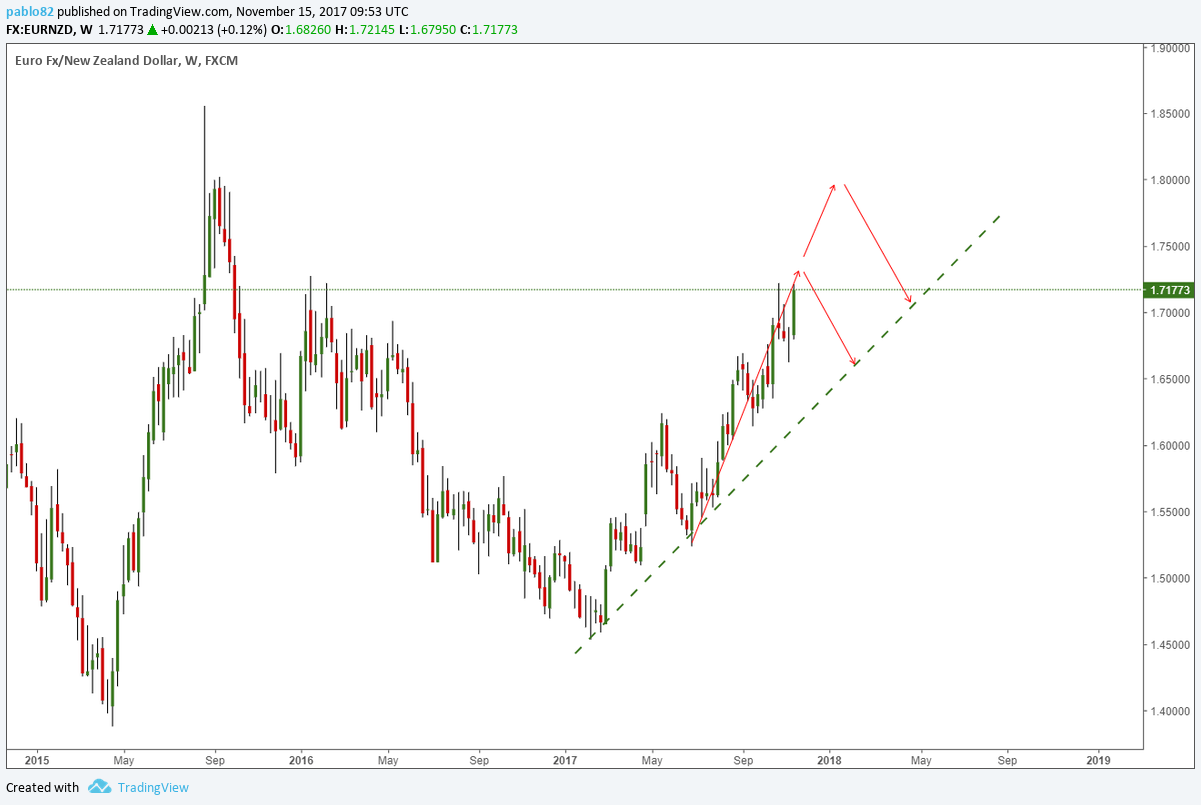Click the 2016 time axis label
Viewport: 1201px width, 805px height.
pos(301,759)
